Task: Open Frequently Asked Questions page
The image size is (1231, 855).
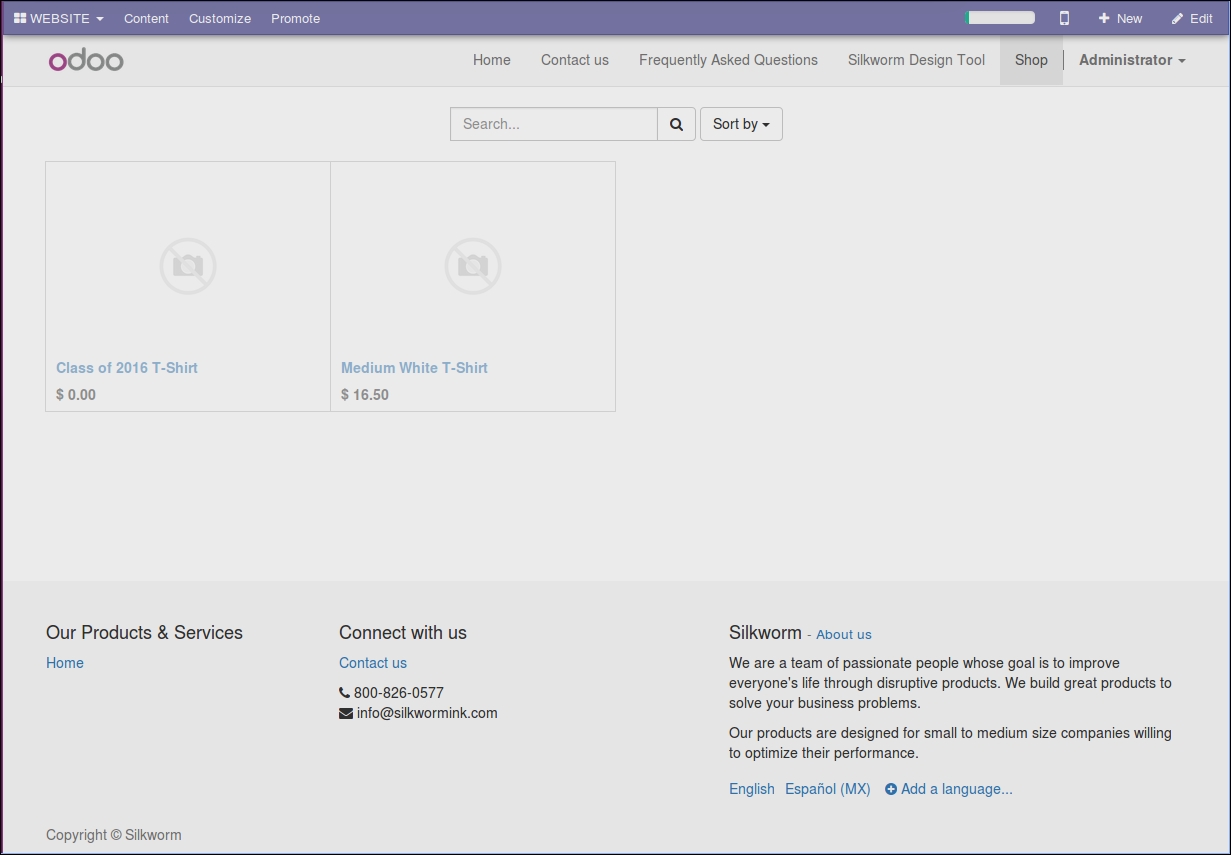Action: pyautogui.click(x=728, y=60)
